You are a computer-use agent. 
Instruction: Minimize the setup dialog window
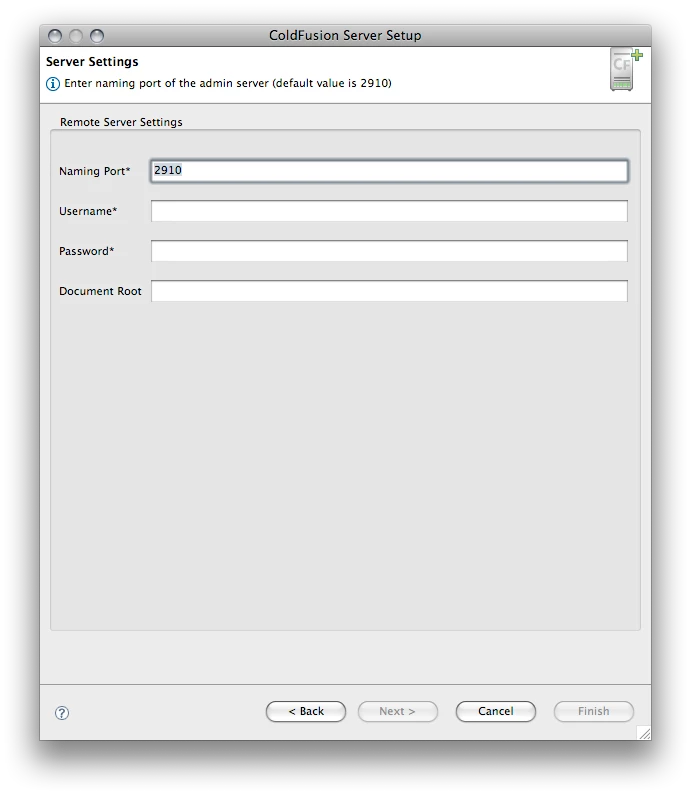(76, 36)
